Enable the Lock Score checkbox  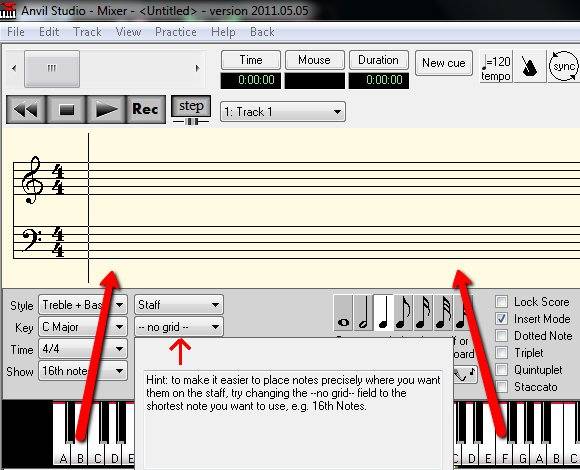click(x=502, y=302)
